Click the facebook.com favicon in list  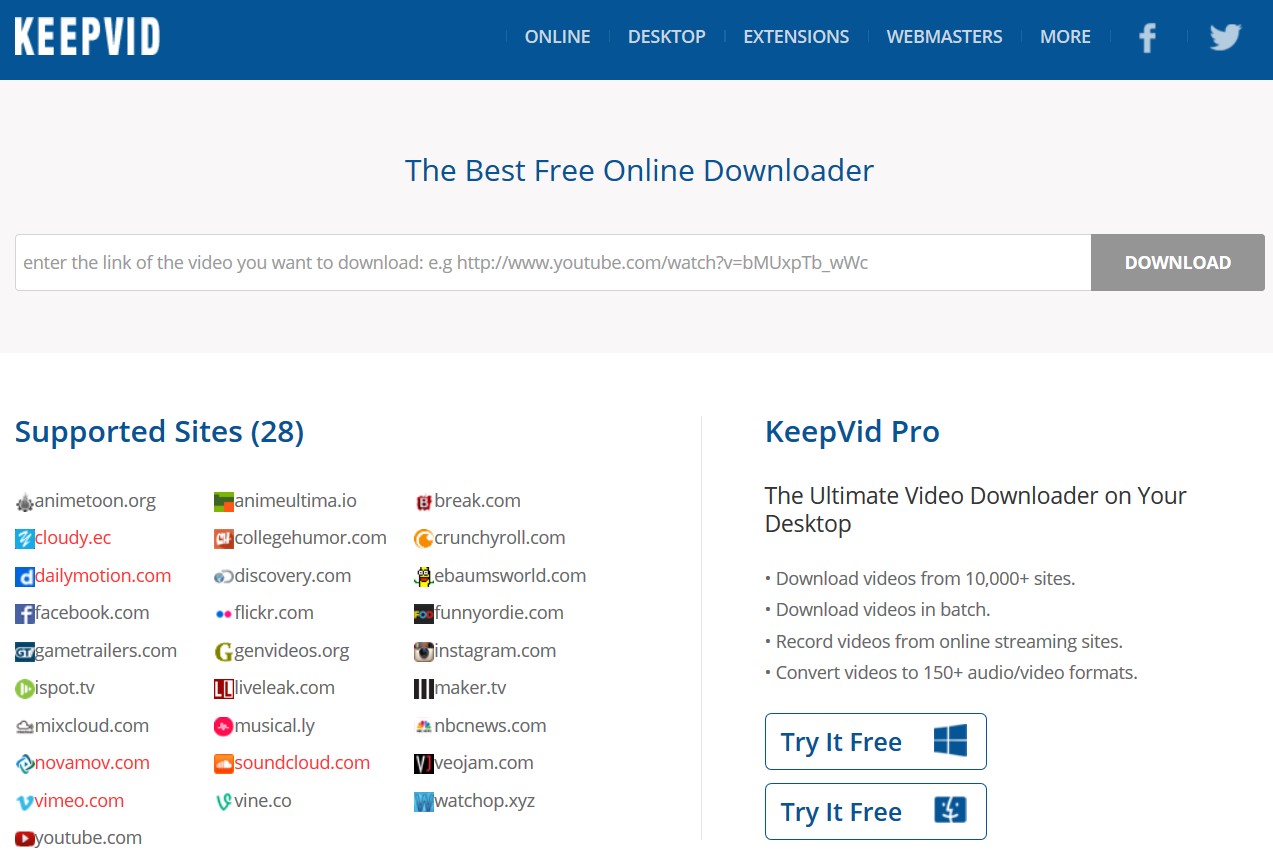point(25,614)
